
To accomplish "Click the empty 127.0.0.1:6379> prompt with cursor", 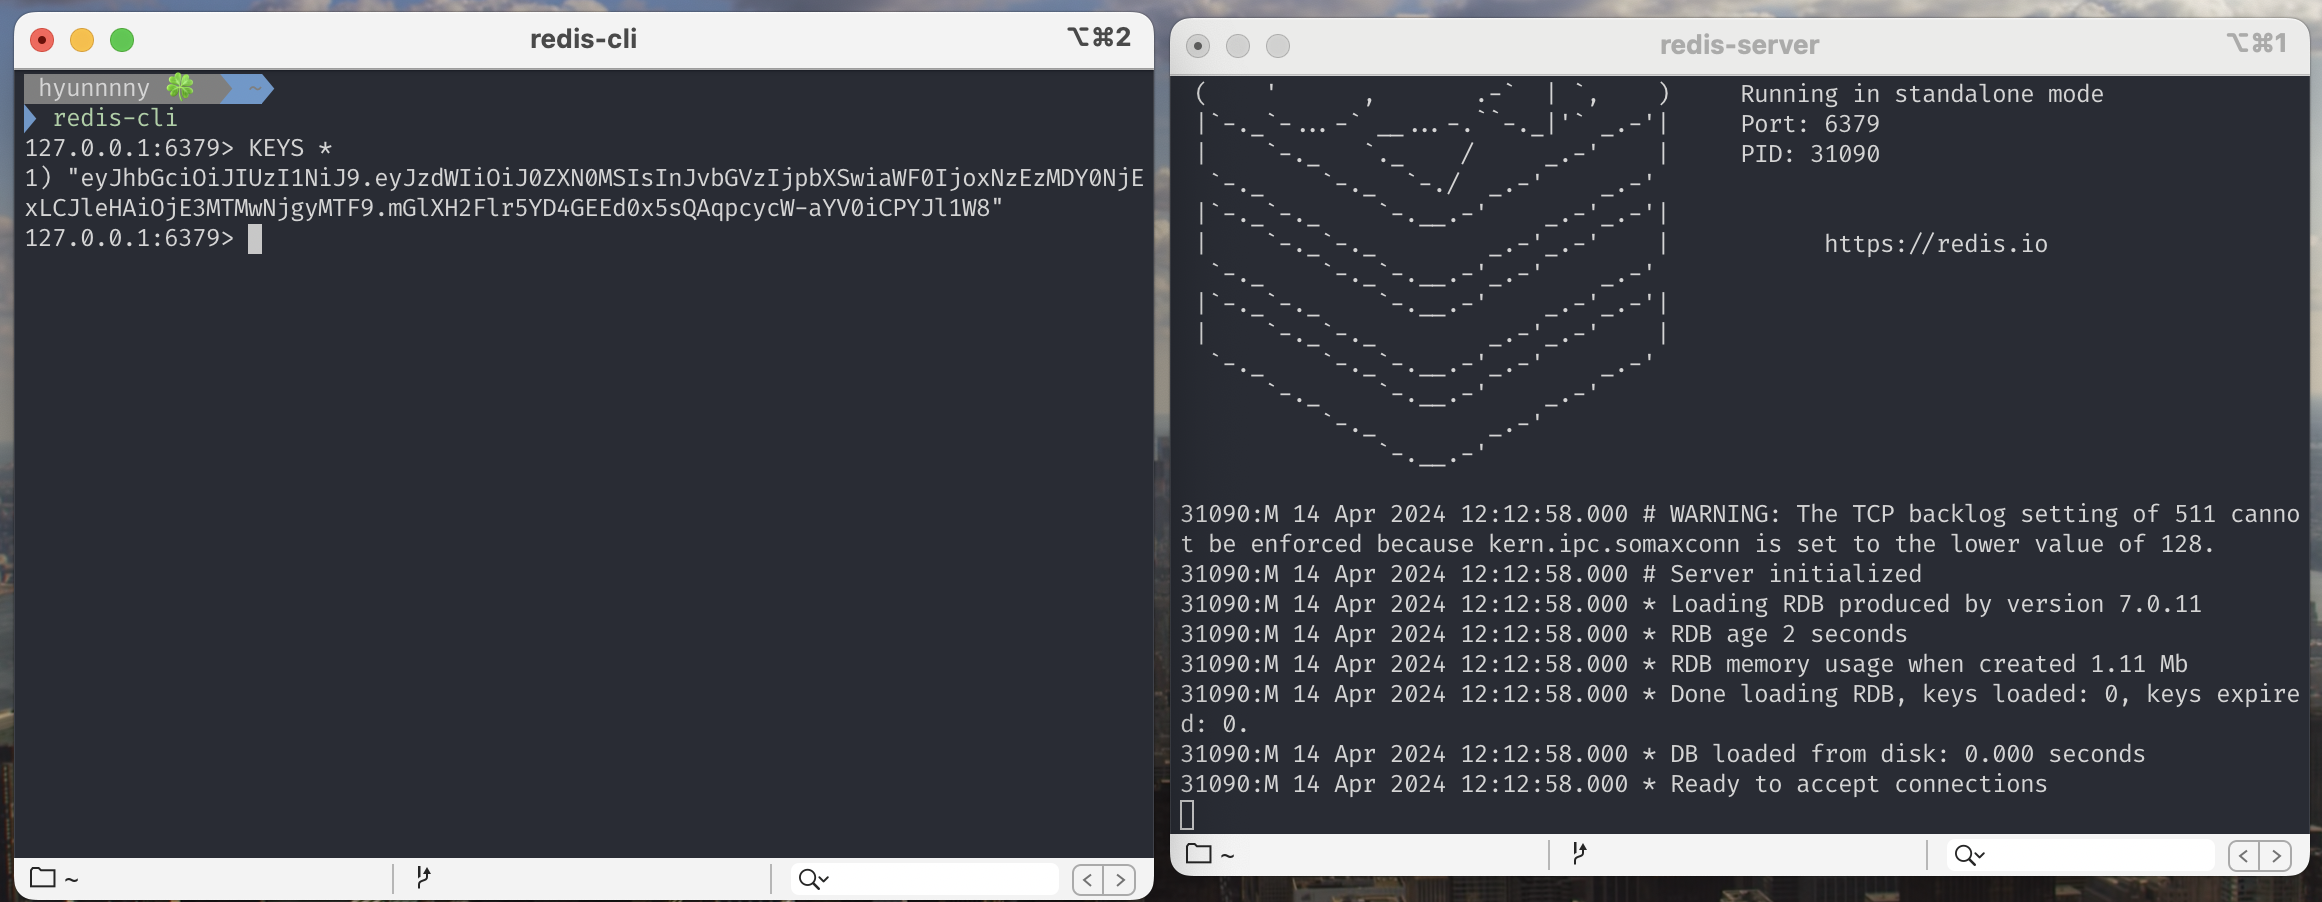I will (143, 238).
